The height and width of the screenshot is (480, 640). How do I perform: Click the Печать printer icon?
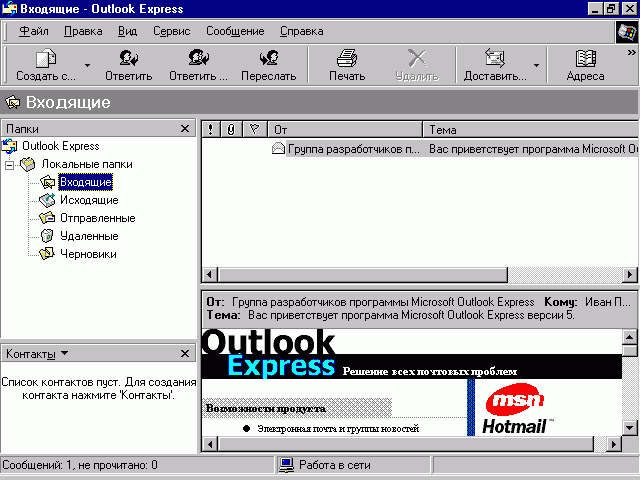point(347,58)
